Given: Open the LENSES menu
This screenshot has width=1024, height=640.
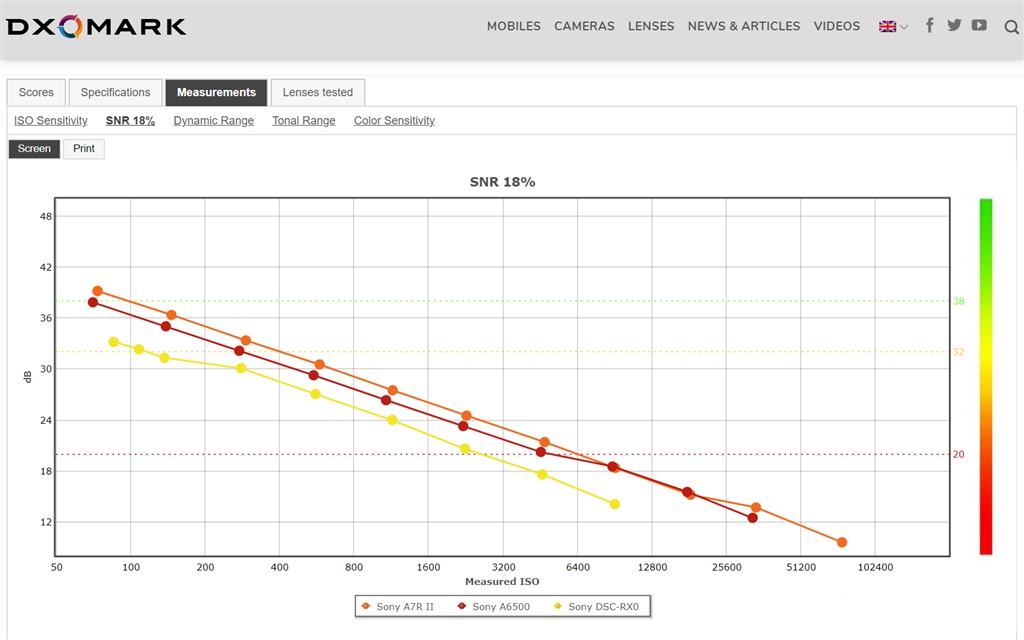Looking at the screenshot, I should click(x=650, y=26).
